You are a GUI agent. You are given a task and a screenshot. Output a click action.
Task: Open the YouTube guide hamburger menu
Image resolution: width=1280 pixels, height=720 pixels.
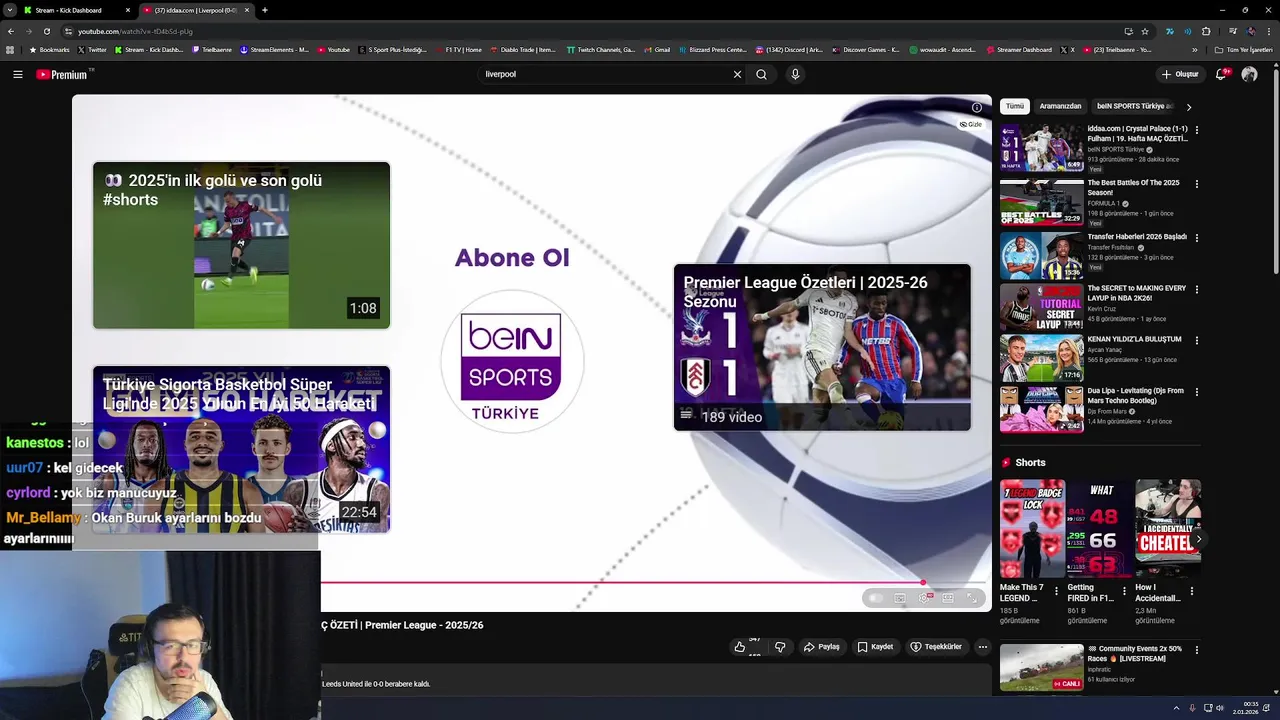click(x=17, y=74)
